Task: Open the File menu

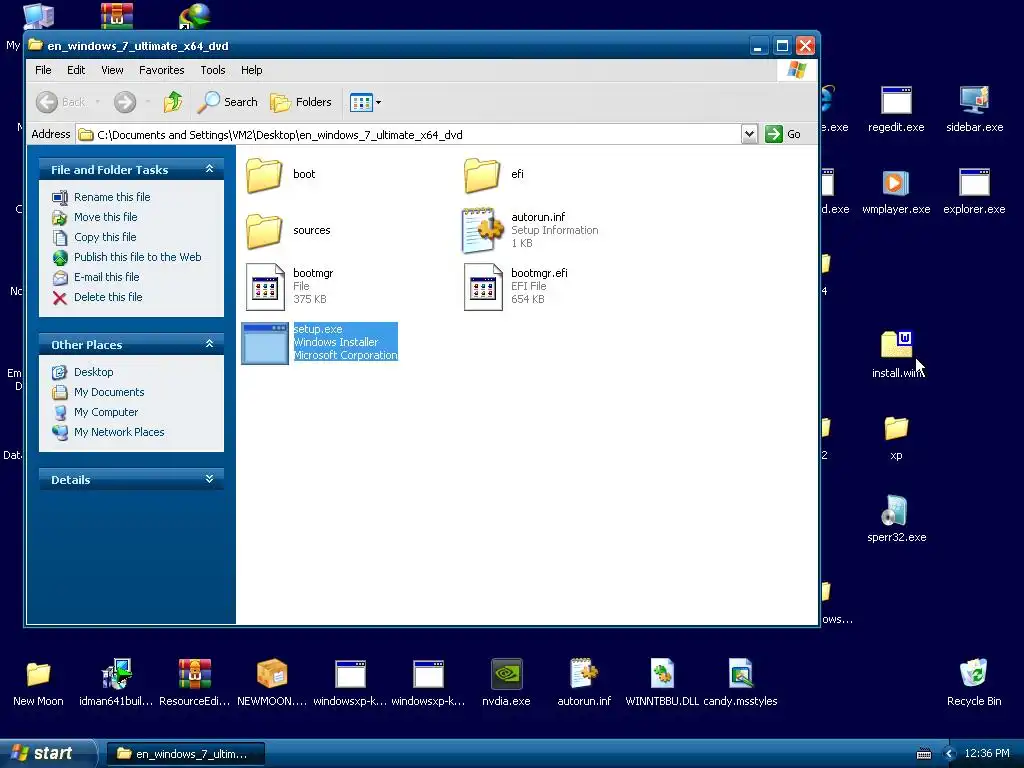Action: tap(43, 70)
